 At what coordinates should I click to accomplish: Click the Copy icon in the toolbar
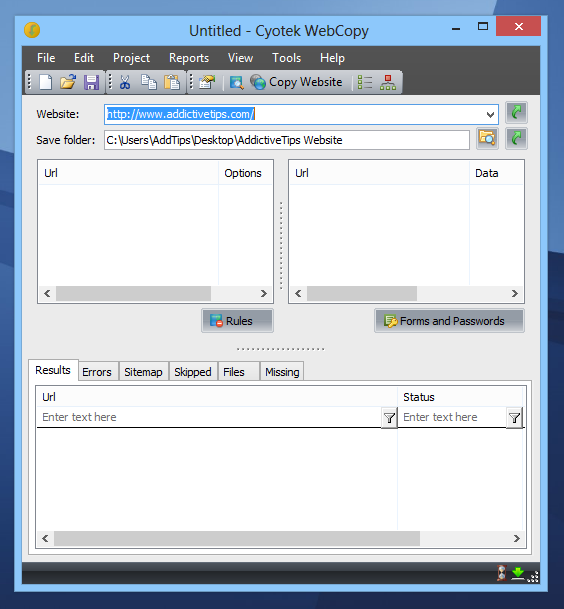(149, 82)
